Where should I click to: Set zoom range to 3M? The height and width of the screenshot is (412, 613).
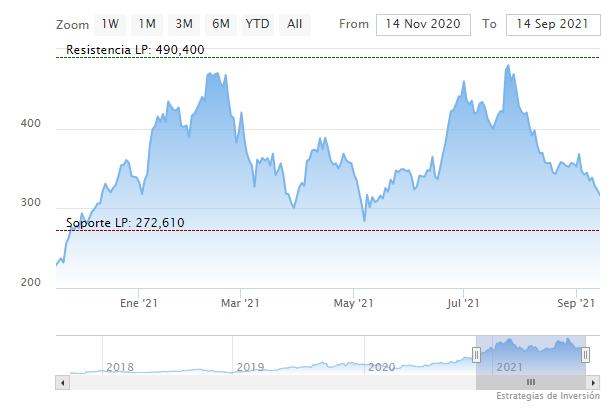(x=184, y=23)
